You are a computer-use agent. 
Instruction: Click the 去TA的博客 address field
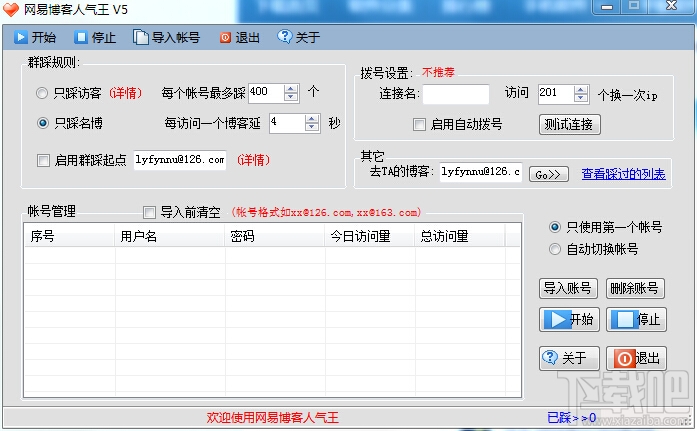(x=481, y=172)
